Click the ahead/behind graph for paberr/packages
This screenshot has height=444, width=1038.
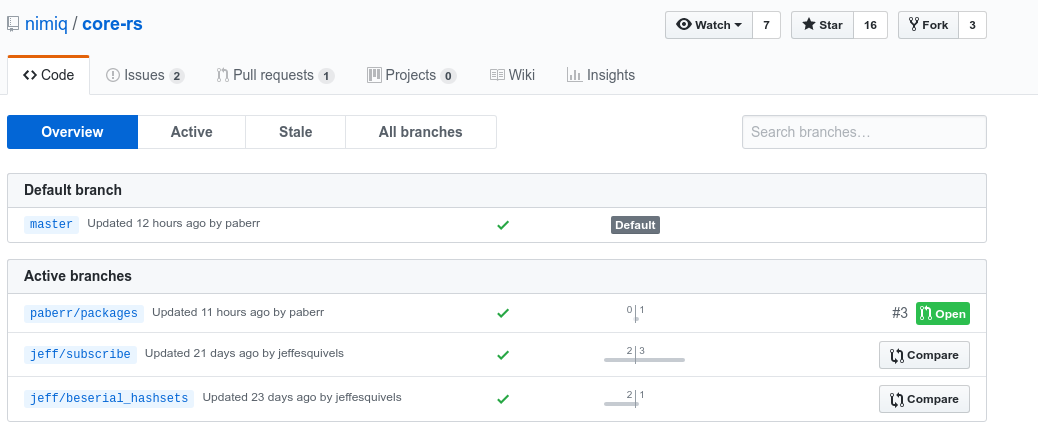636,313
